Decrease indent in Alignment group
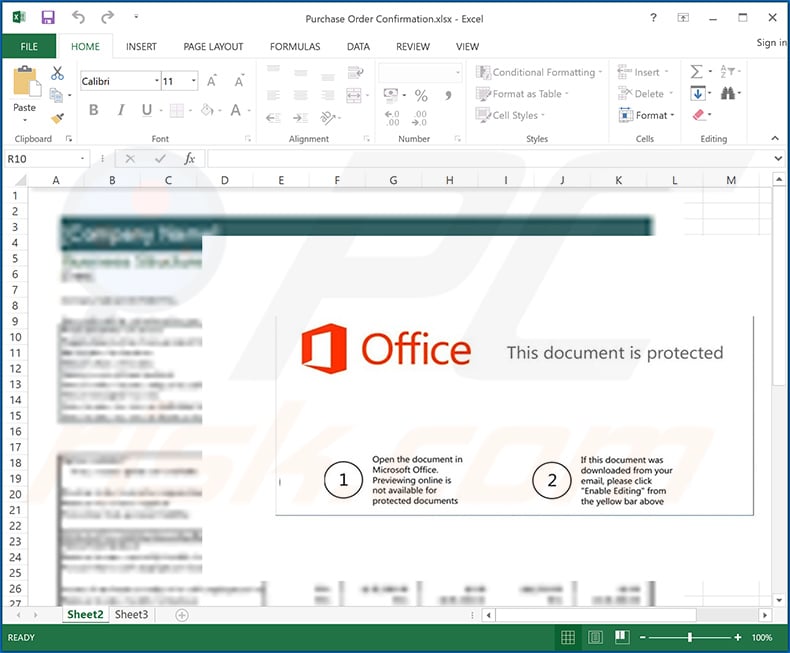 273,118
